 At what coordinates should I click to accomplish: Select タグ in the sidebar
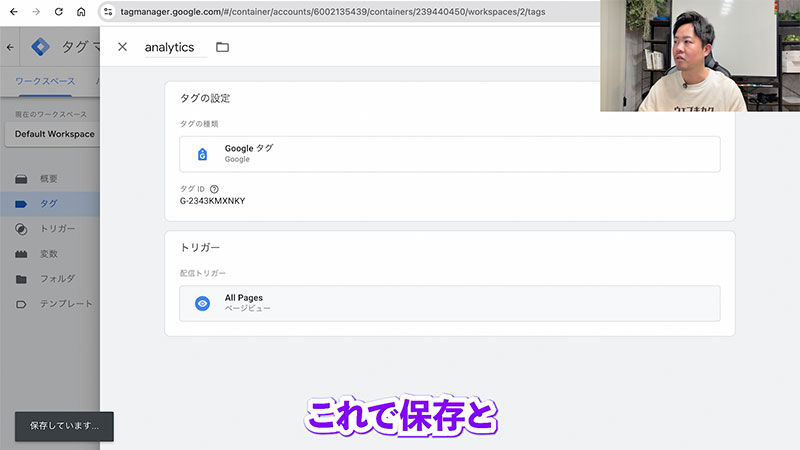pyautogui.click(x=50, y=204)
